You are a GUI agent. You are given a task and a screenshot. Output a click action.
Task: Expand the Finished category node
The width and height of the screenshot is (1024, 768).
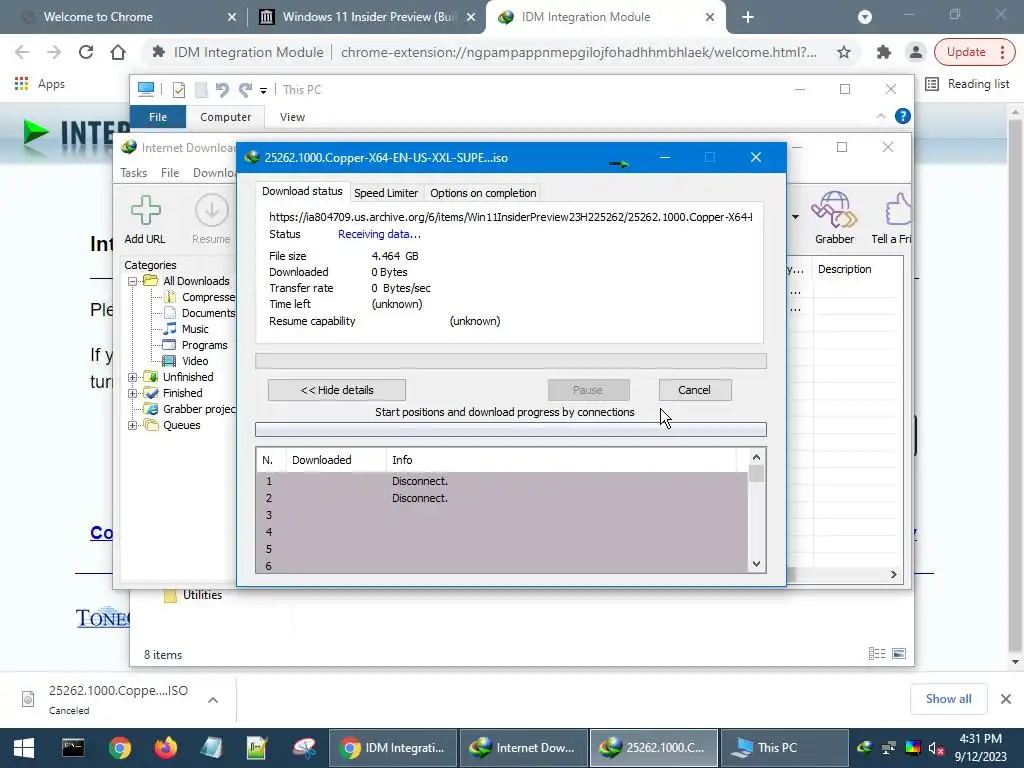133,393
